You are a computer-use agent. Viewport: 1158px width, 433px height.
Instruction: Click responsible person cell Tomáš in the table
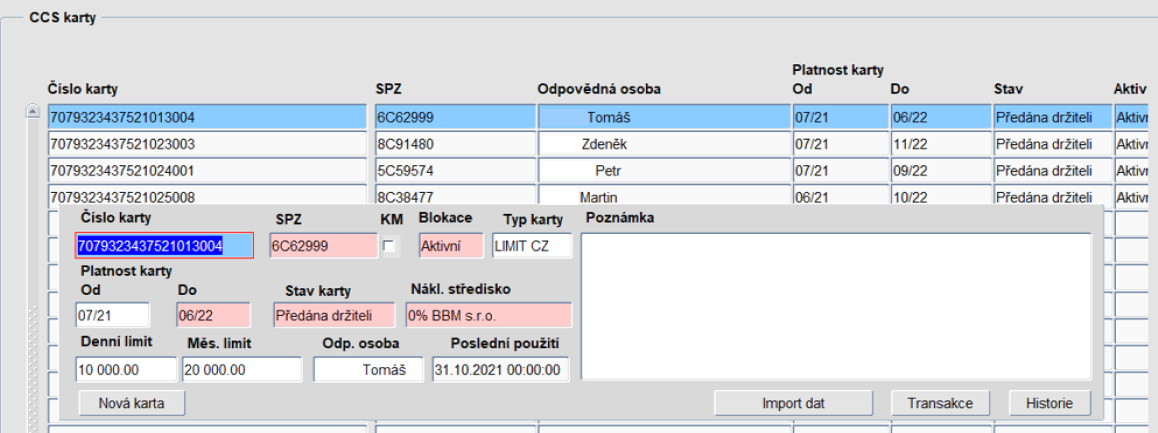pyautogui.click(x=664, y=117)
